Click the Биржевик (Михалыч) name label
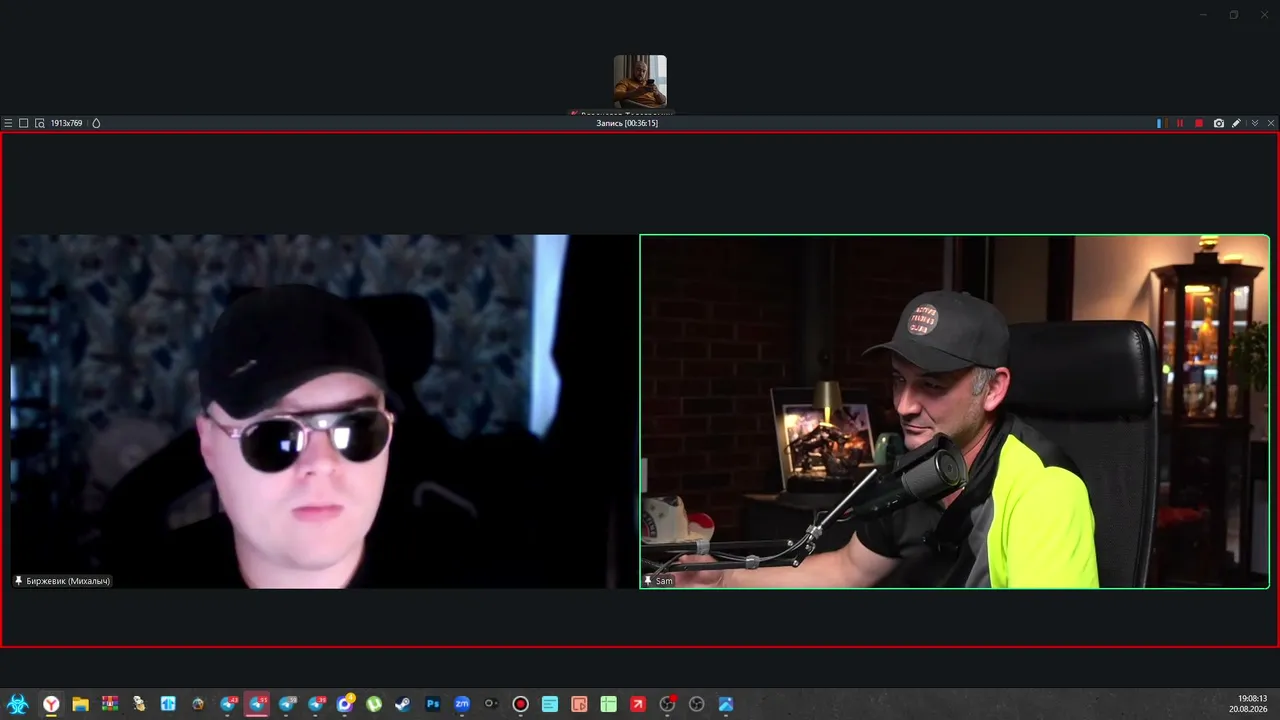Image resolution: width=1280 pixels, height=720 pixels. pos(62,581)
